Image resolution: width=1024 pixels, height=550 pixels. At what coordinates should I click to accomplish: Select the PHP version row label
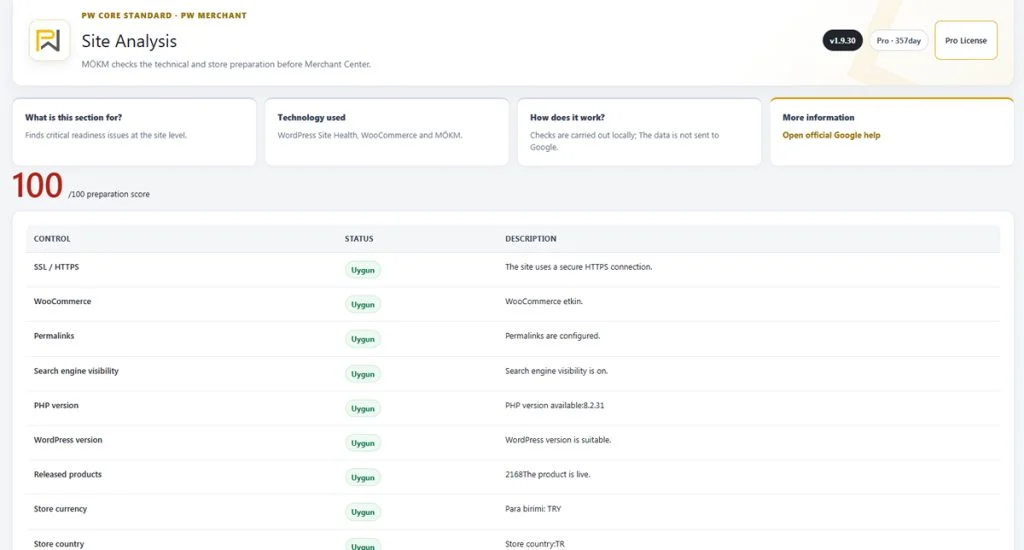(56, 406)
